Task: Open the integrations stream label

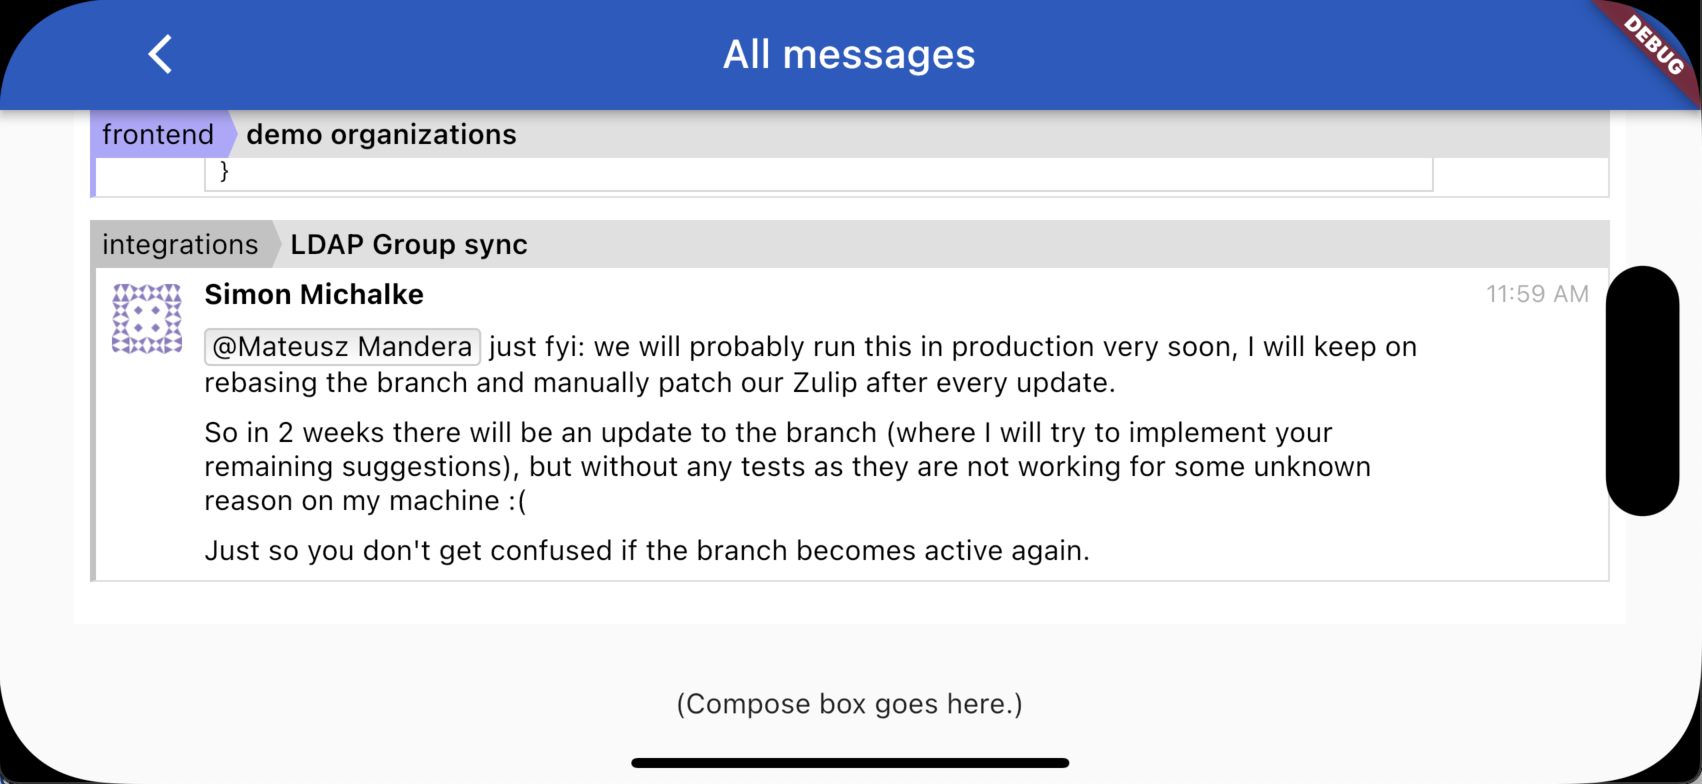Action: (180, 244)
